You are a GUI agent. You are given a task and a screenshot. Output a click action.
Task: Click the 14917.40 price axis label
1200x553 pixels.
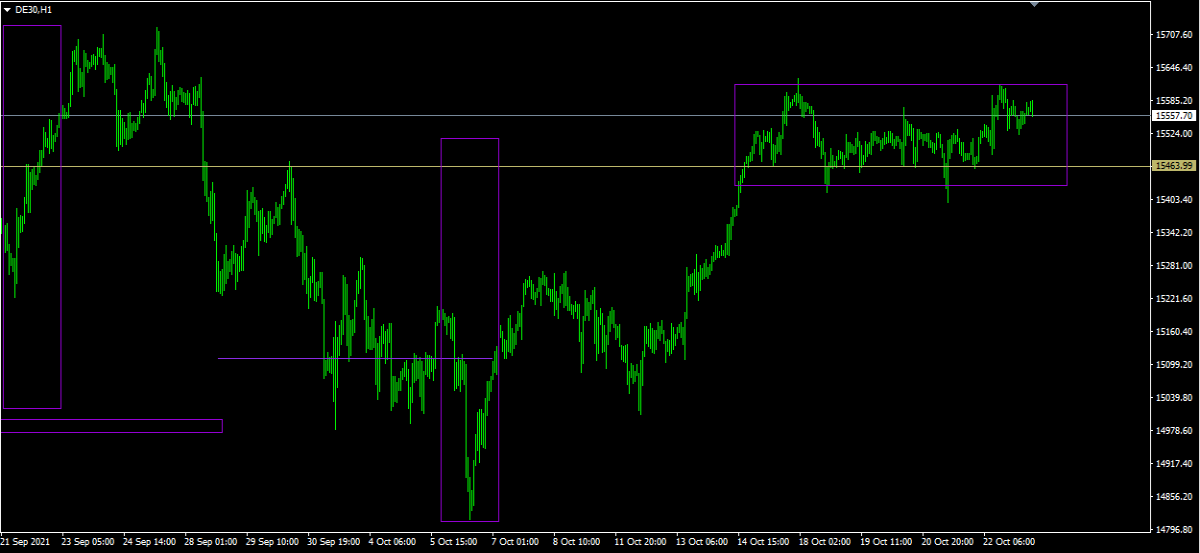(1174, 464)
